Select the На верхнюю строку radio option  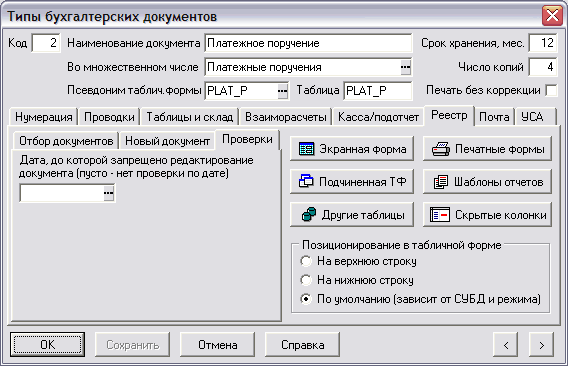point(306,261)
